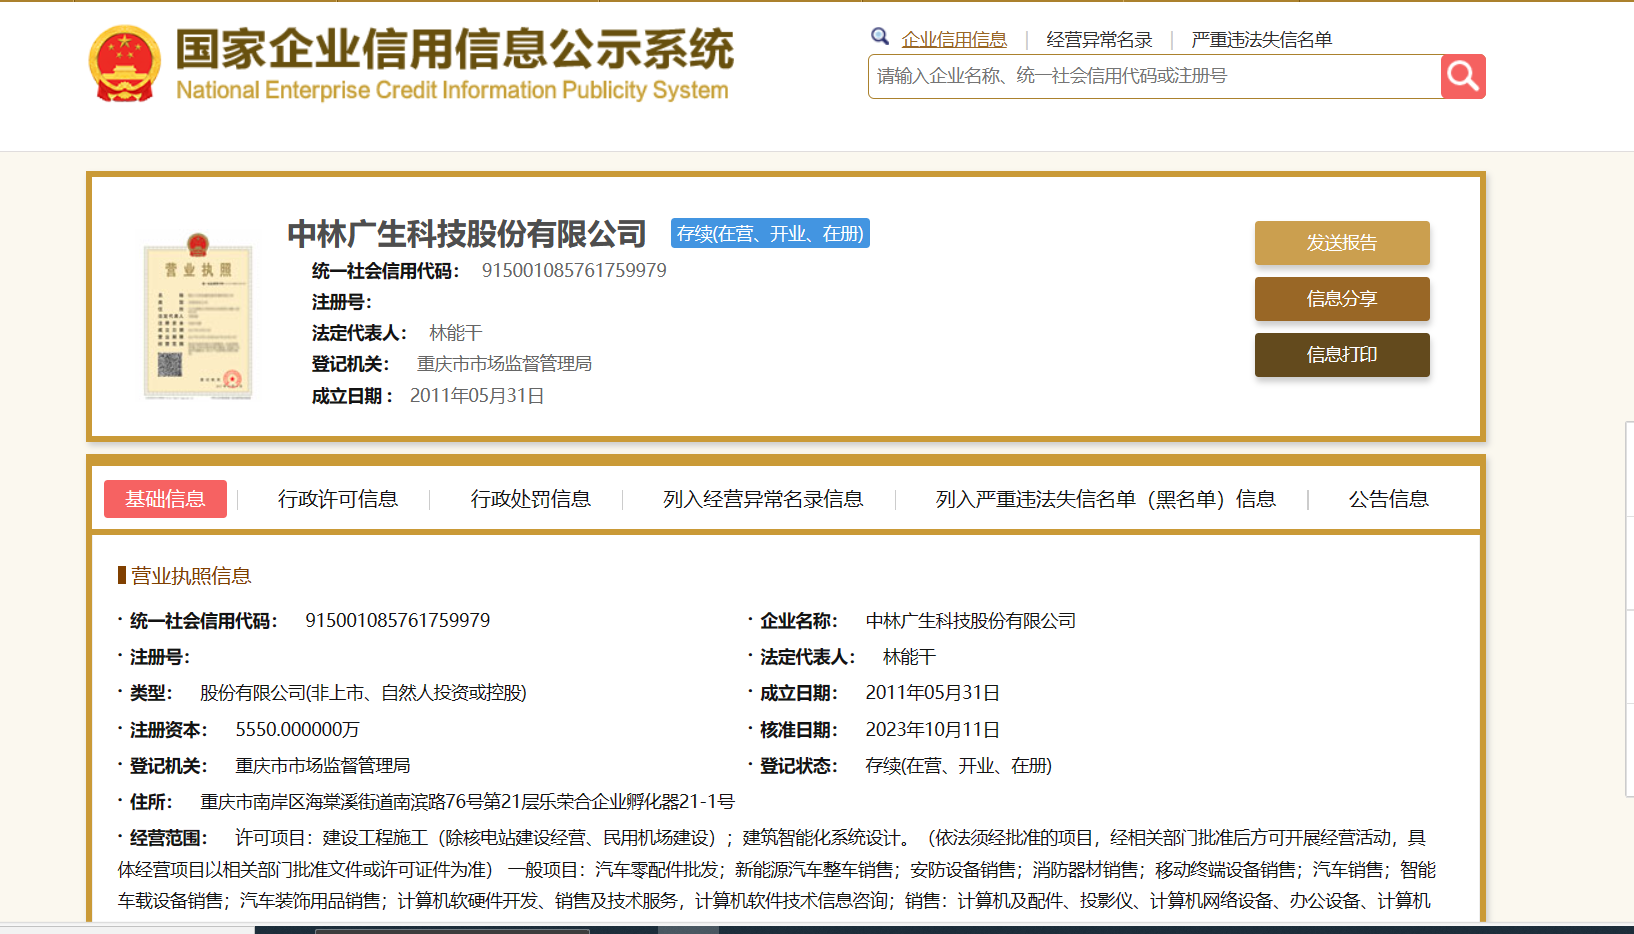
Task: Open the business license thumbnail image
Action: [198, 316]
